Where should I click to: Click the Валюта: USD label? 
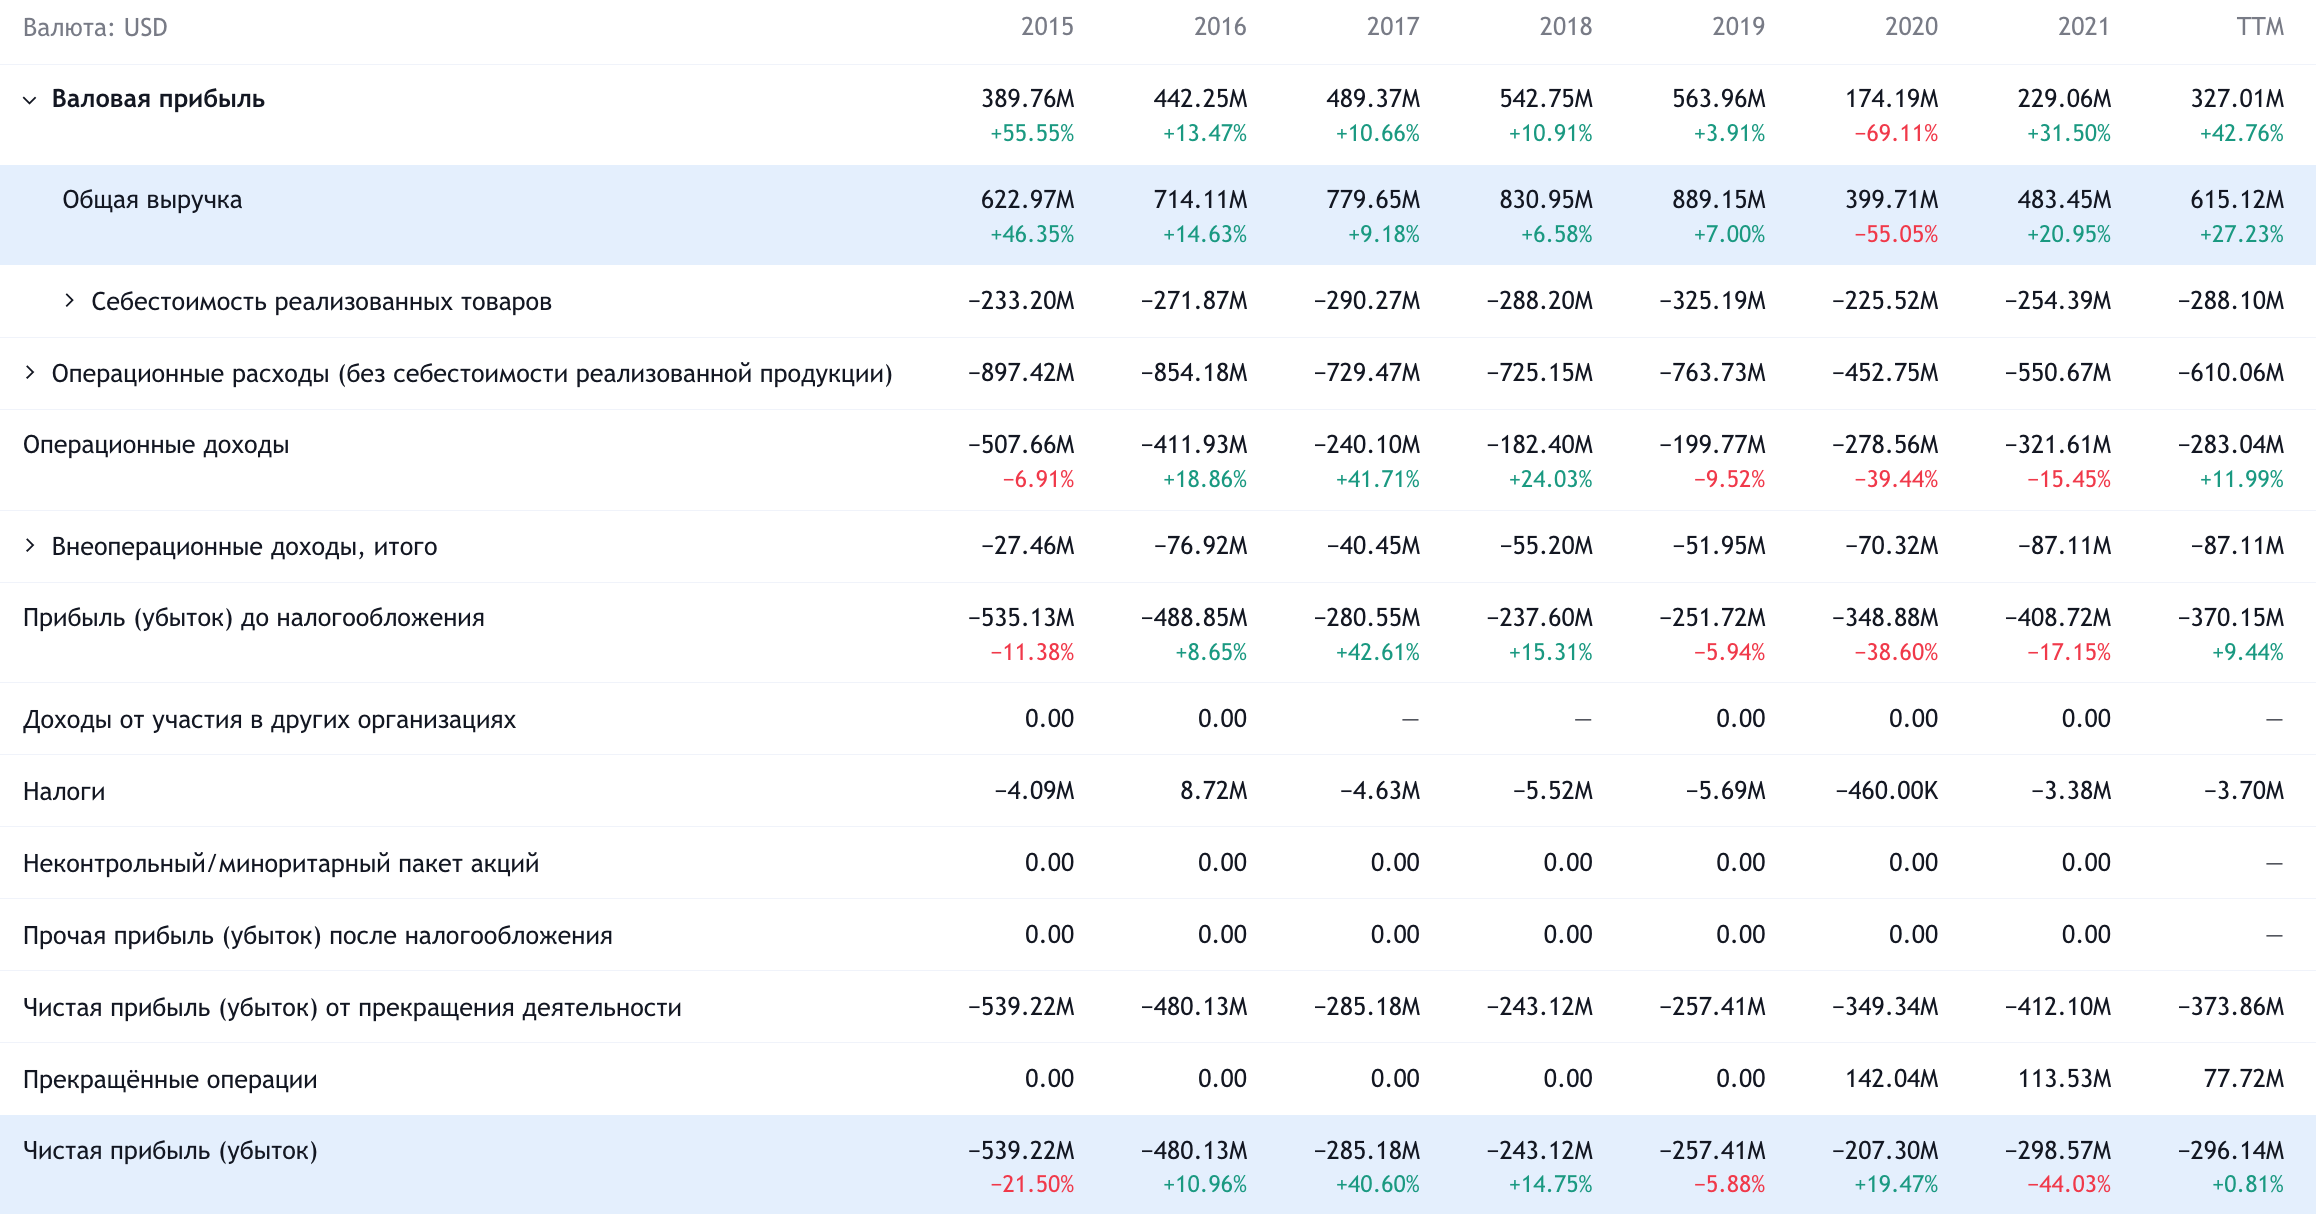tap(95, 27)
